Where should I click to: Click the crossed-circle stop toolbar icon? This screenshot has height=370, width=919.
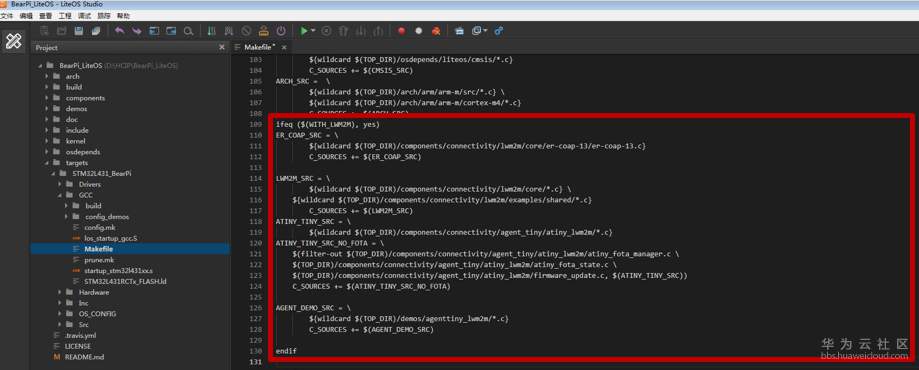pyautogui.click(x=246, y=30)
